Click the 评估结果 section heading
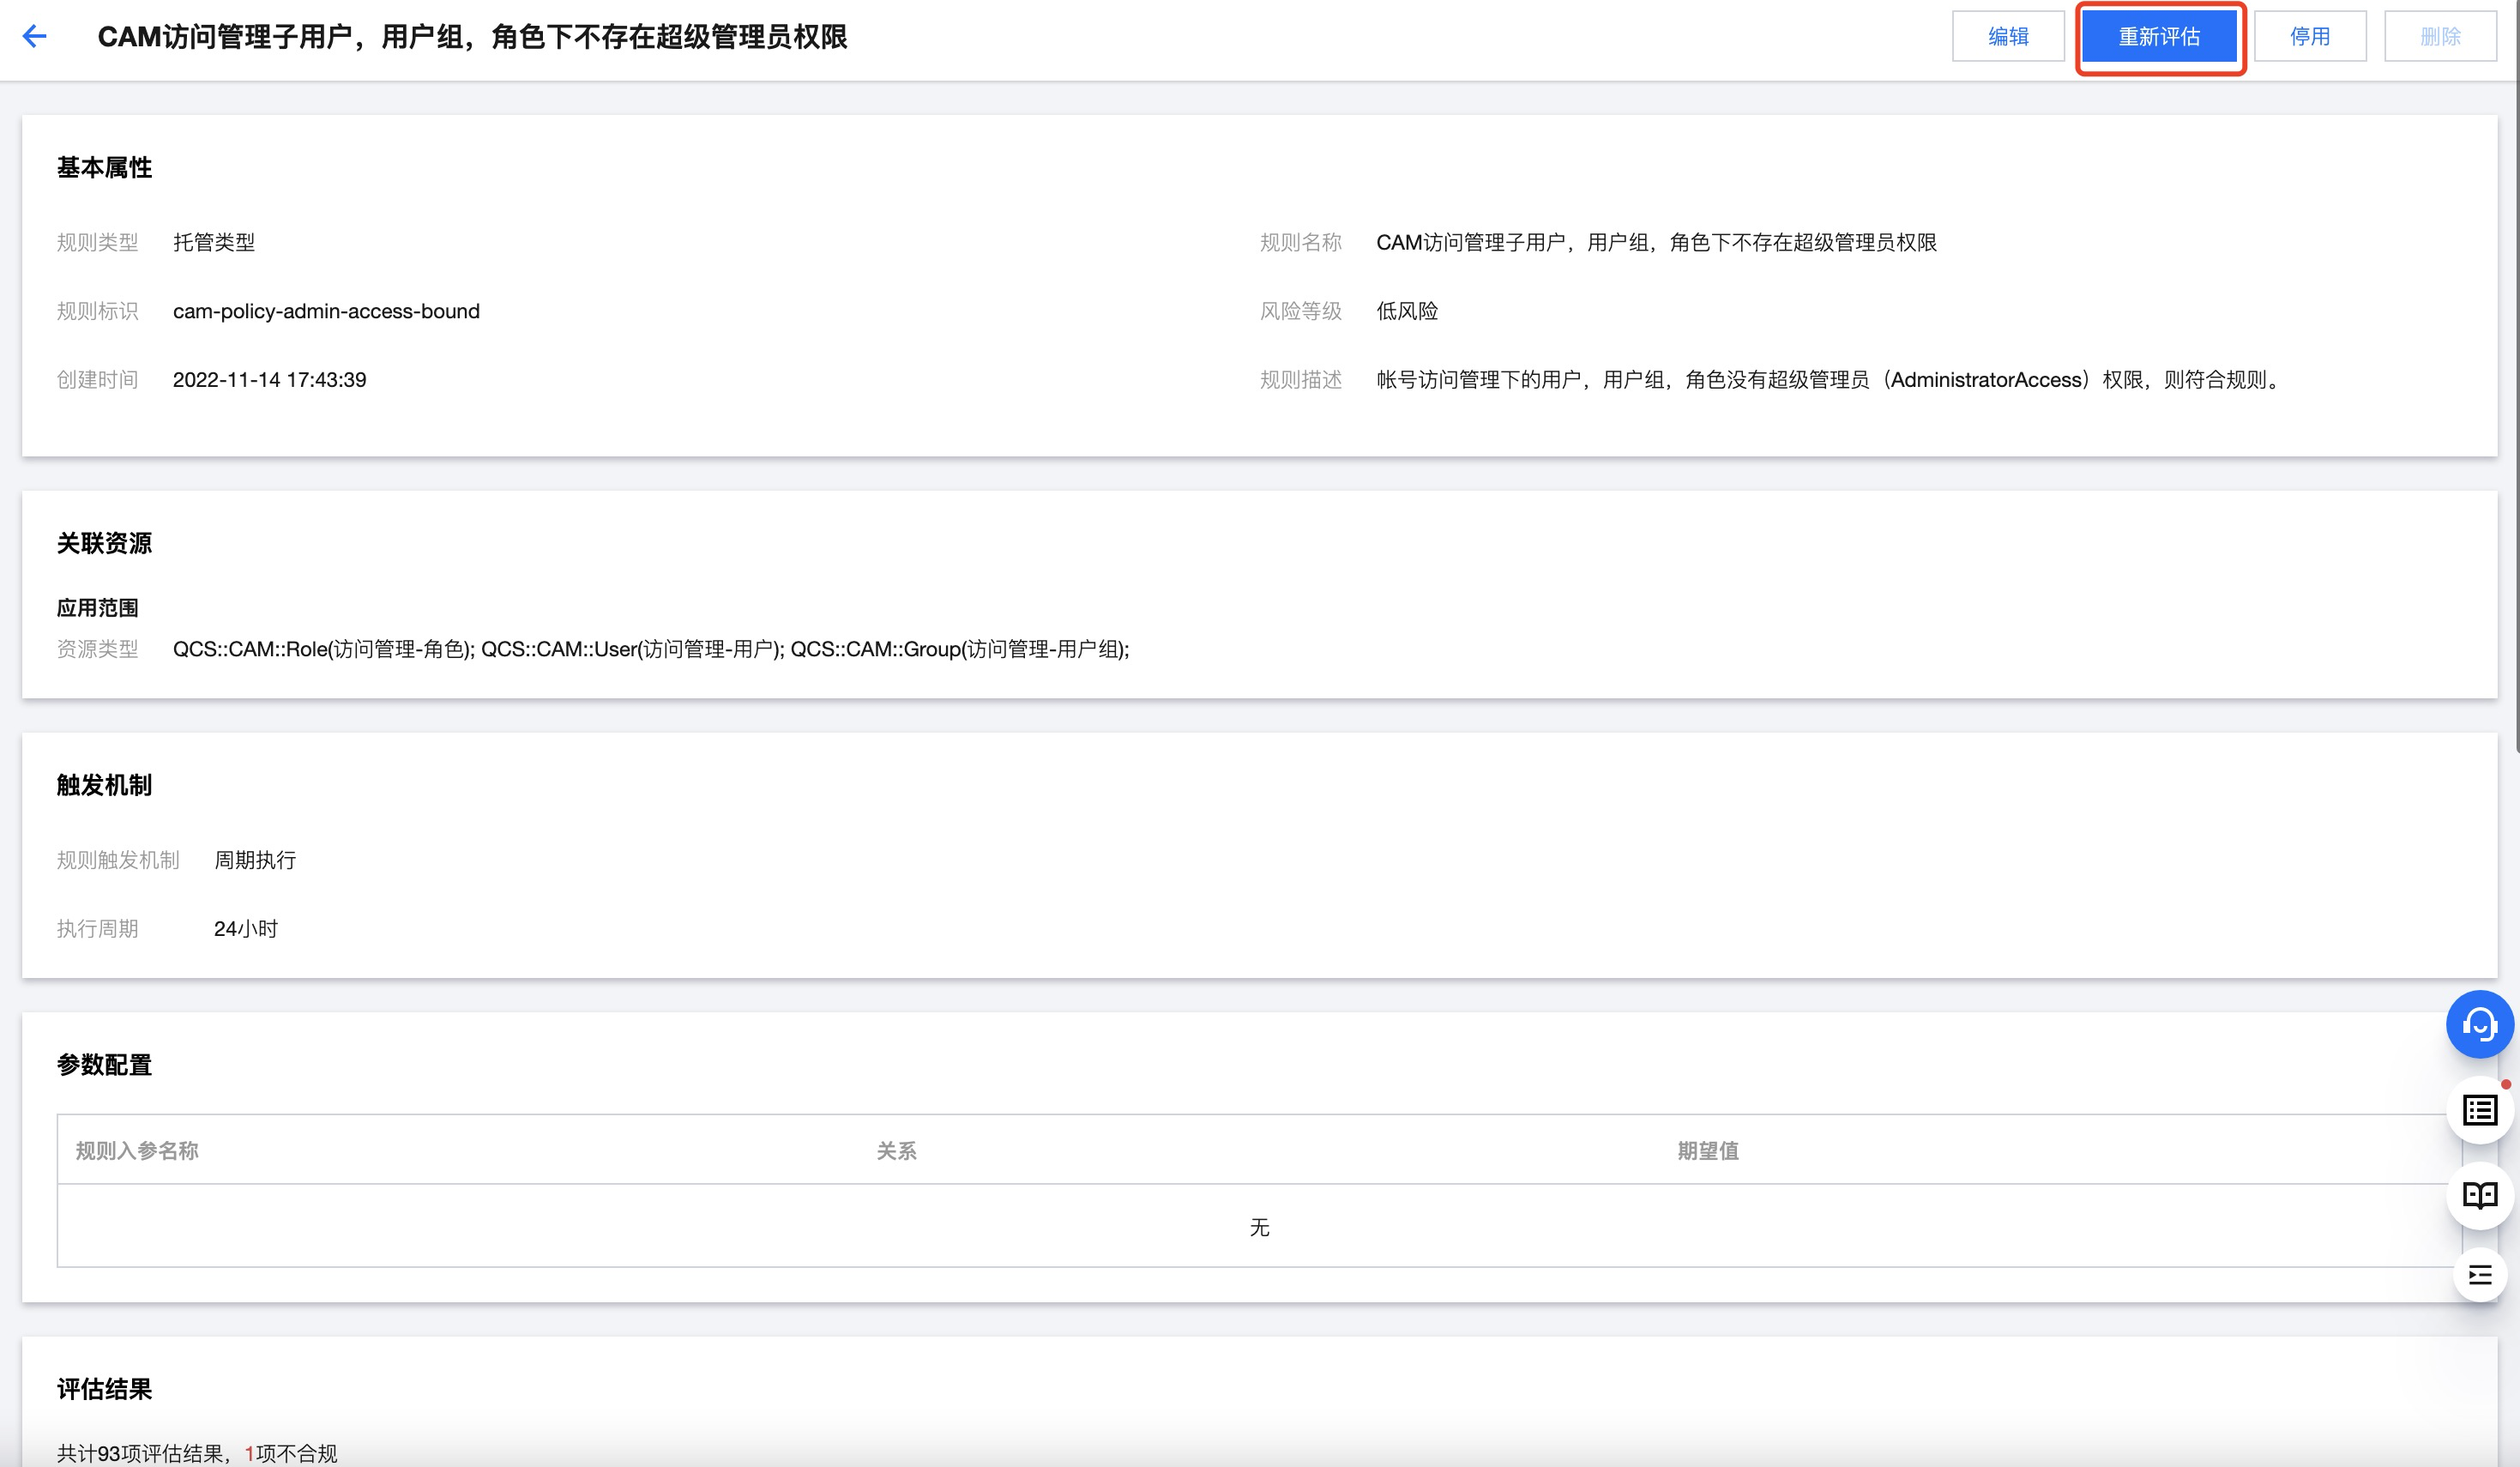This screenshot has width=2520, height=1467. (x=104, y=1389)
